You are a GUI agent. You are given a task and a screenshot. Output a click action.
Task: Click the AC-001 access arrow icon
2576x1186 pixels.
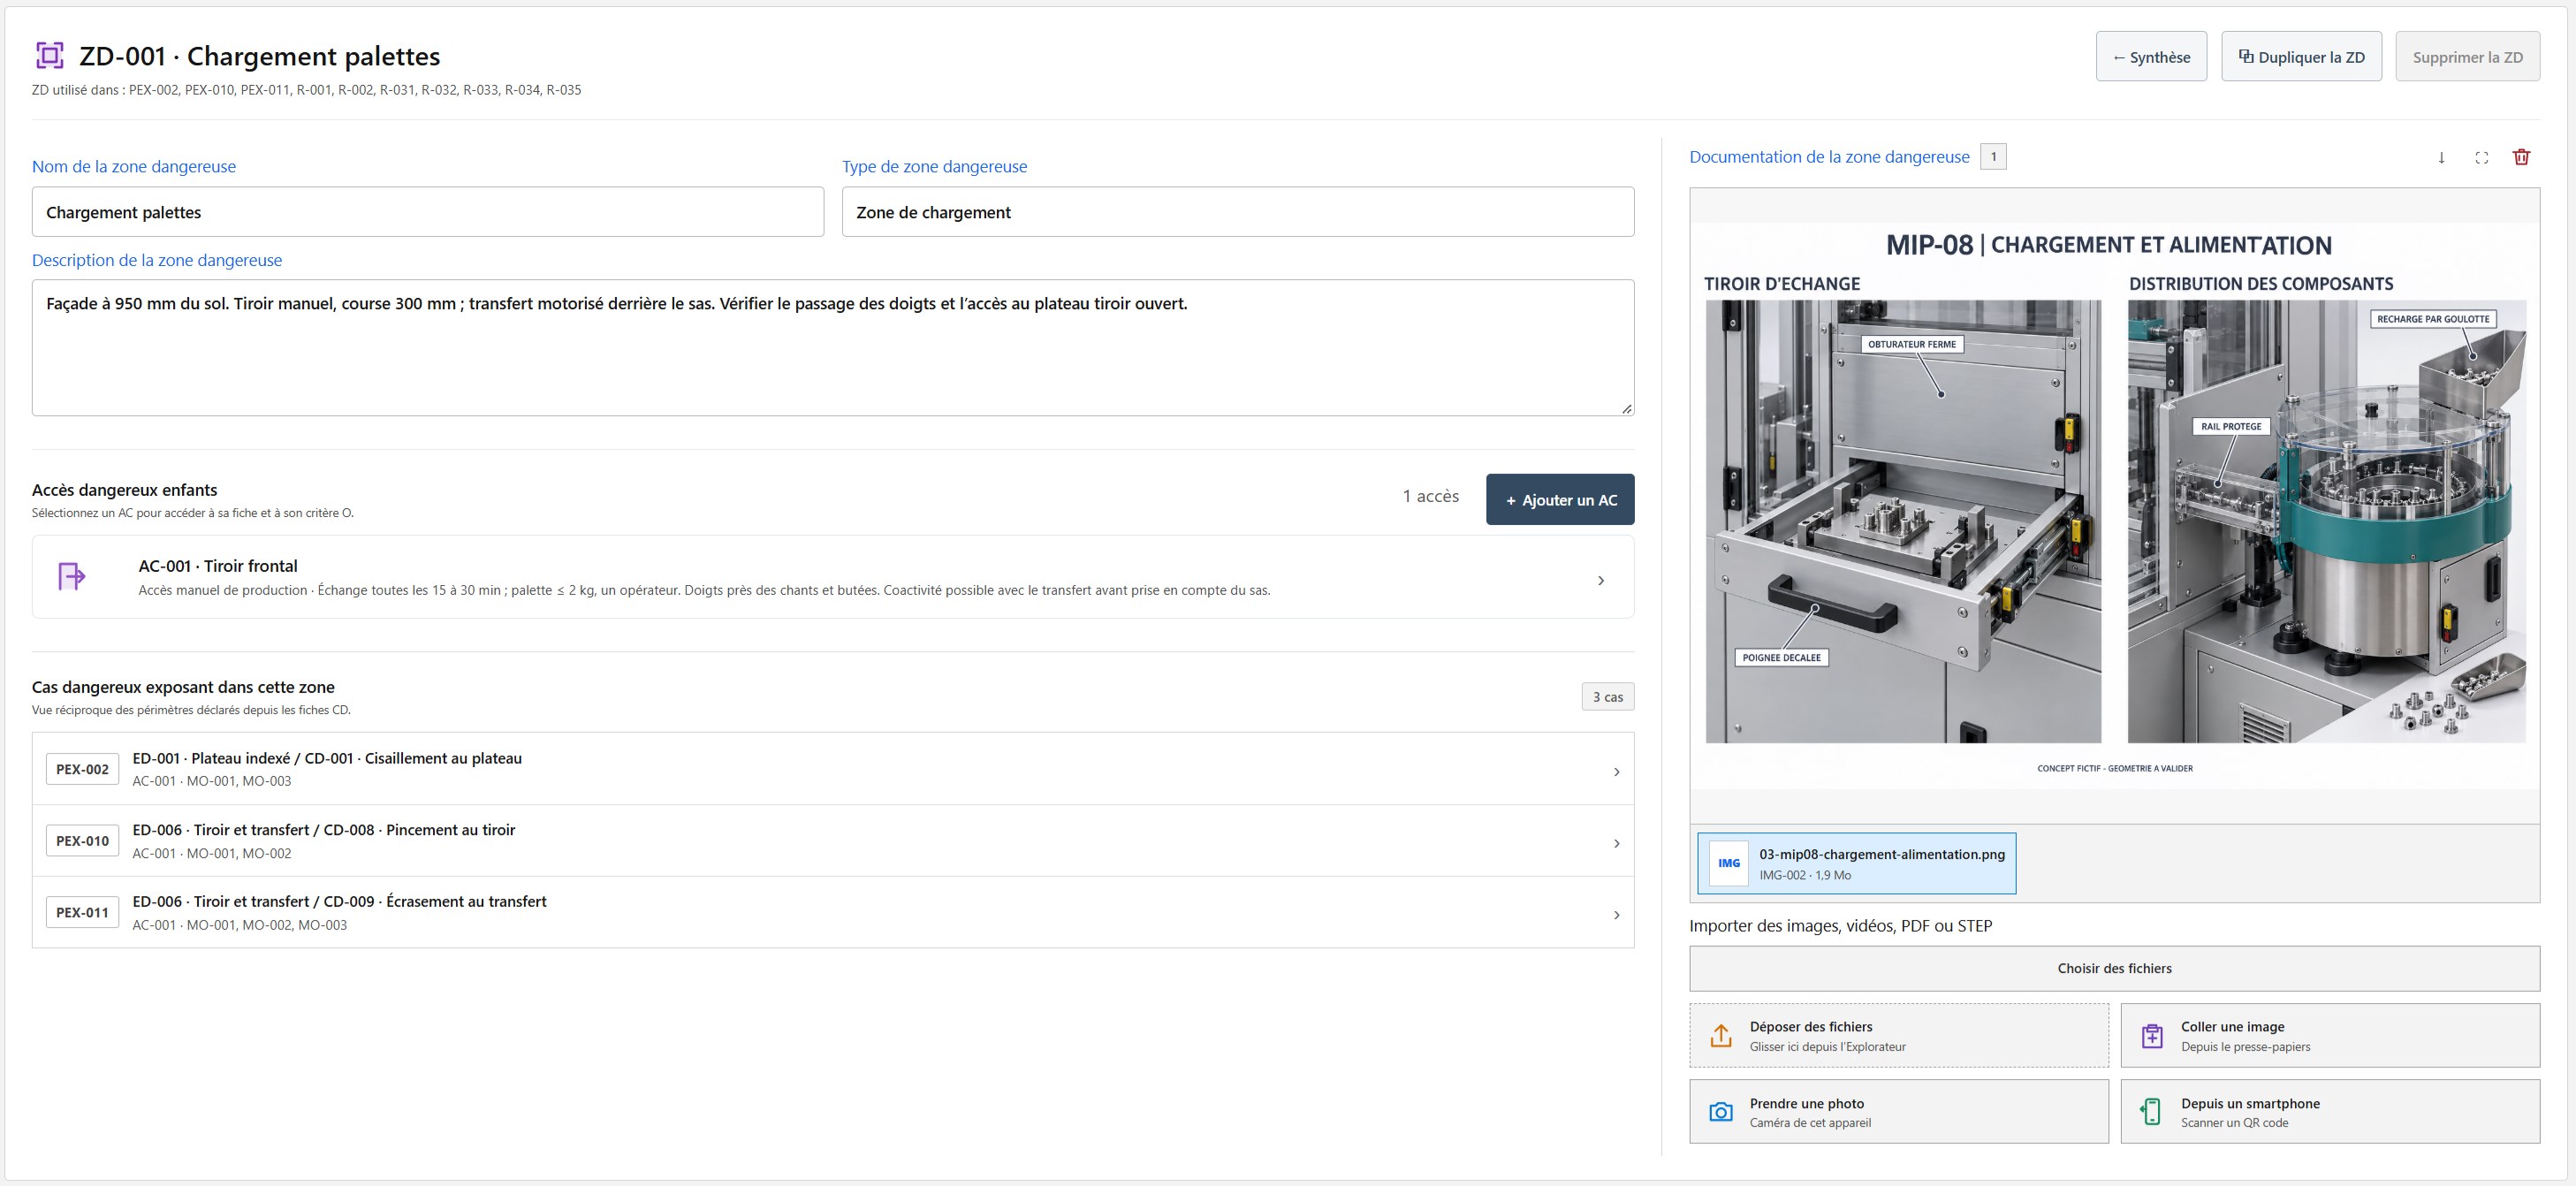click(x=72, y=576)
